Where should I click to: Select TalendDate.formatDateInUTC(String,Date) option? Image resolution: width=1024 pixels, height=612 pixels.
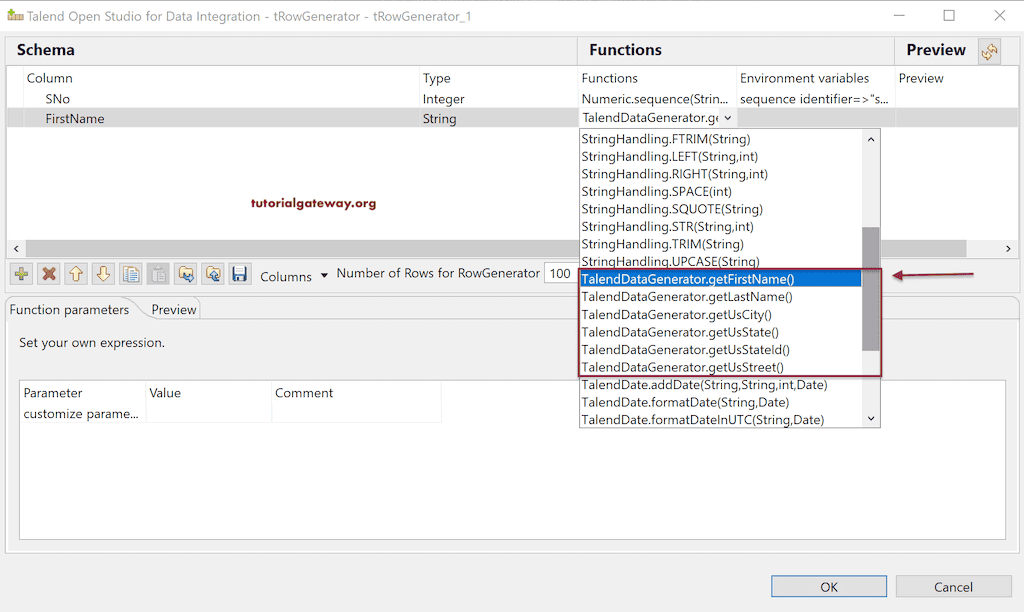click(721, 420)
